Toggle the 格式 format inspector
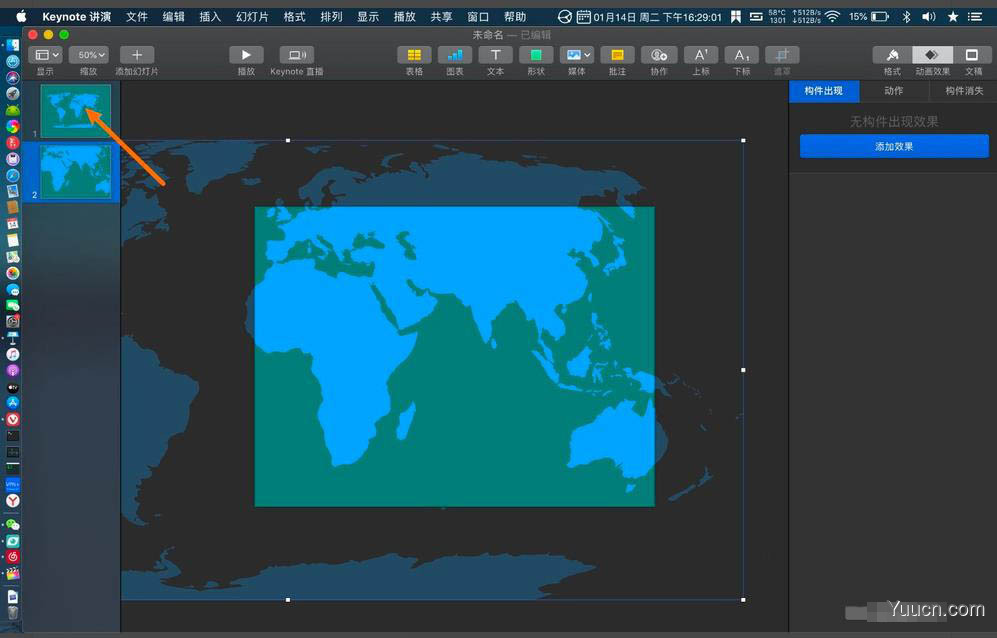 click(892, 55)
